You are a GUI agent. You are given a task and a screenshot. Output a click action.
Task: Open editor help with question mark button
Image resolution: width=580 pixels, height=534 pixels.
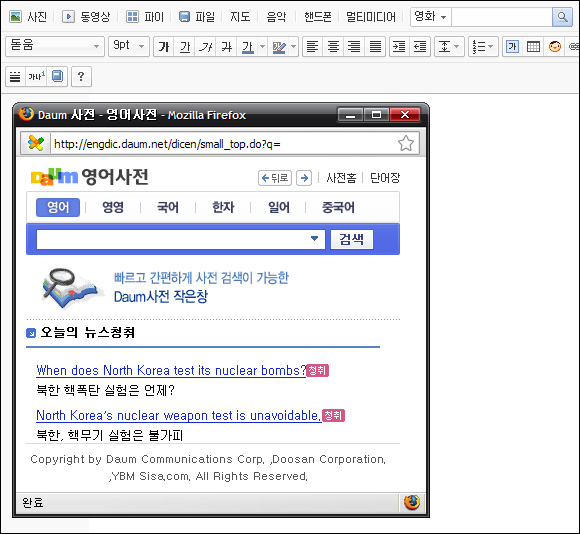pos(81,77)
